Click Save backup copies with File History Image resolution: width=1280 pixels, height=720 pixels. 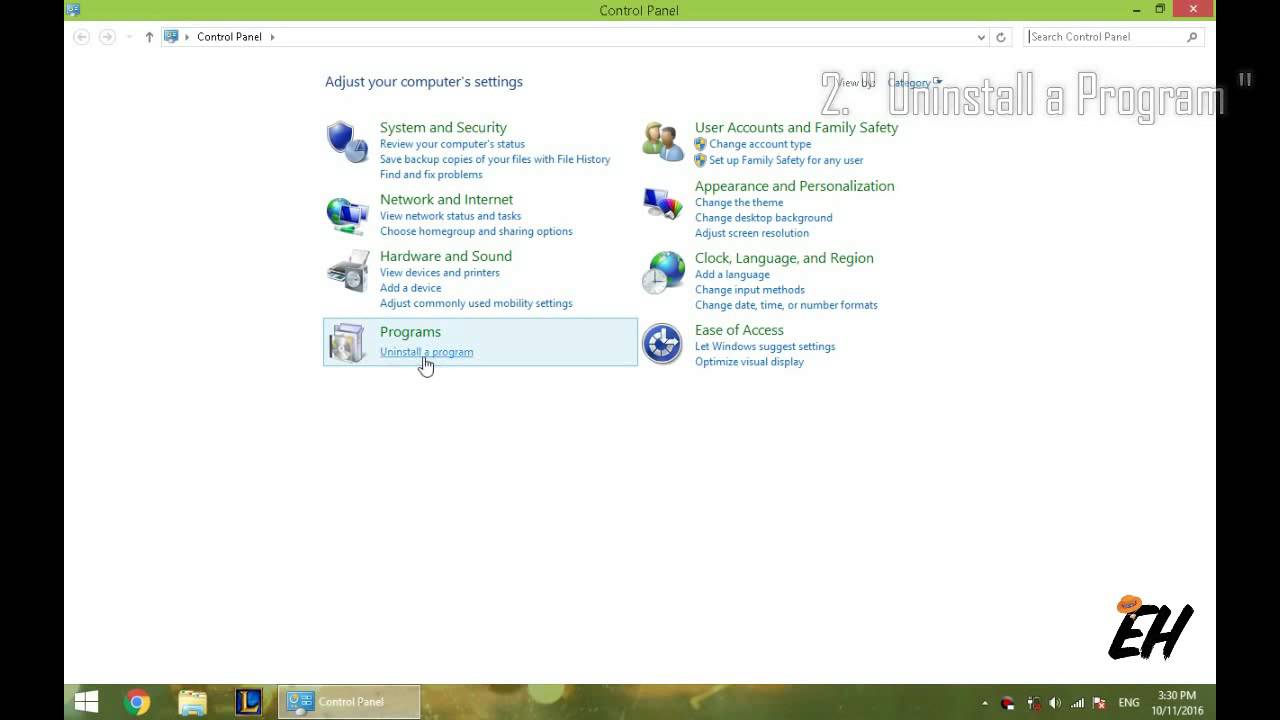coord(495,159)
